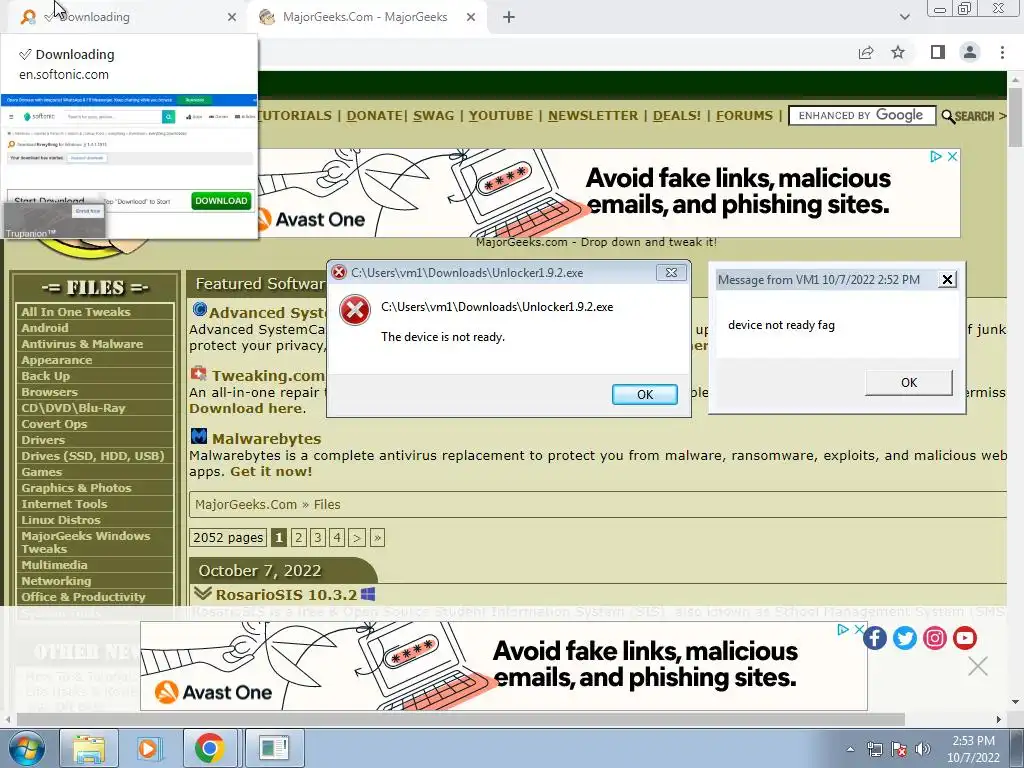Open Windows Start orb
The width and height of the screenshot is (1024, 768).
[x=27, y=748]
